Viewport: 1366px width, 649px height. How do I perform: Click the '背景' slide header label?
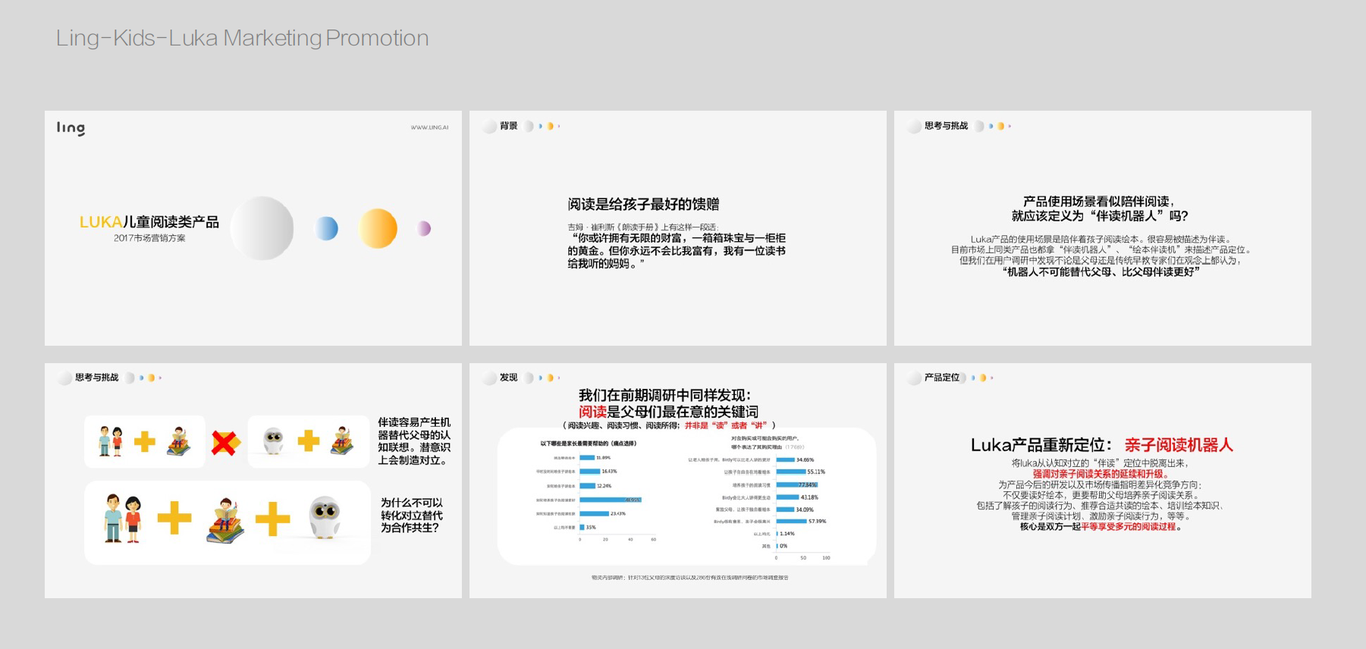pos(509,126)
